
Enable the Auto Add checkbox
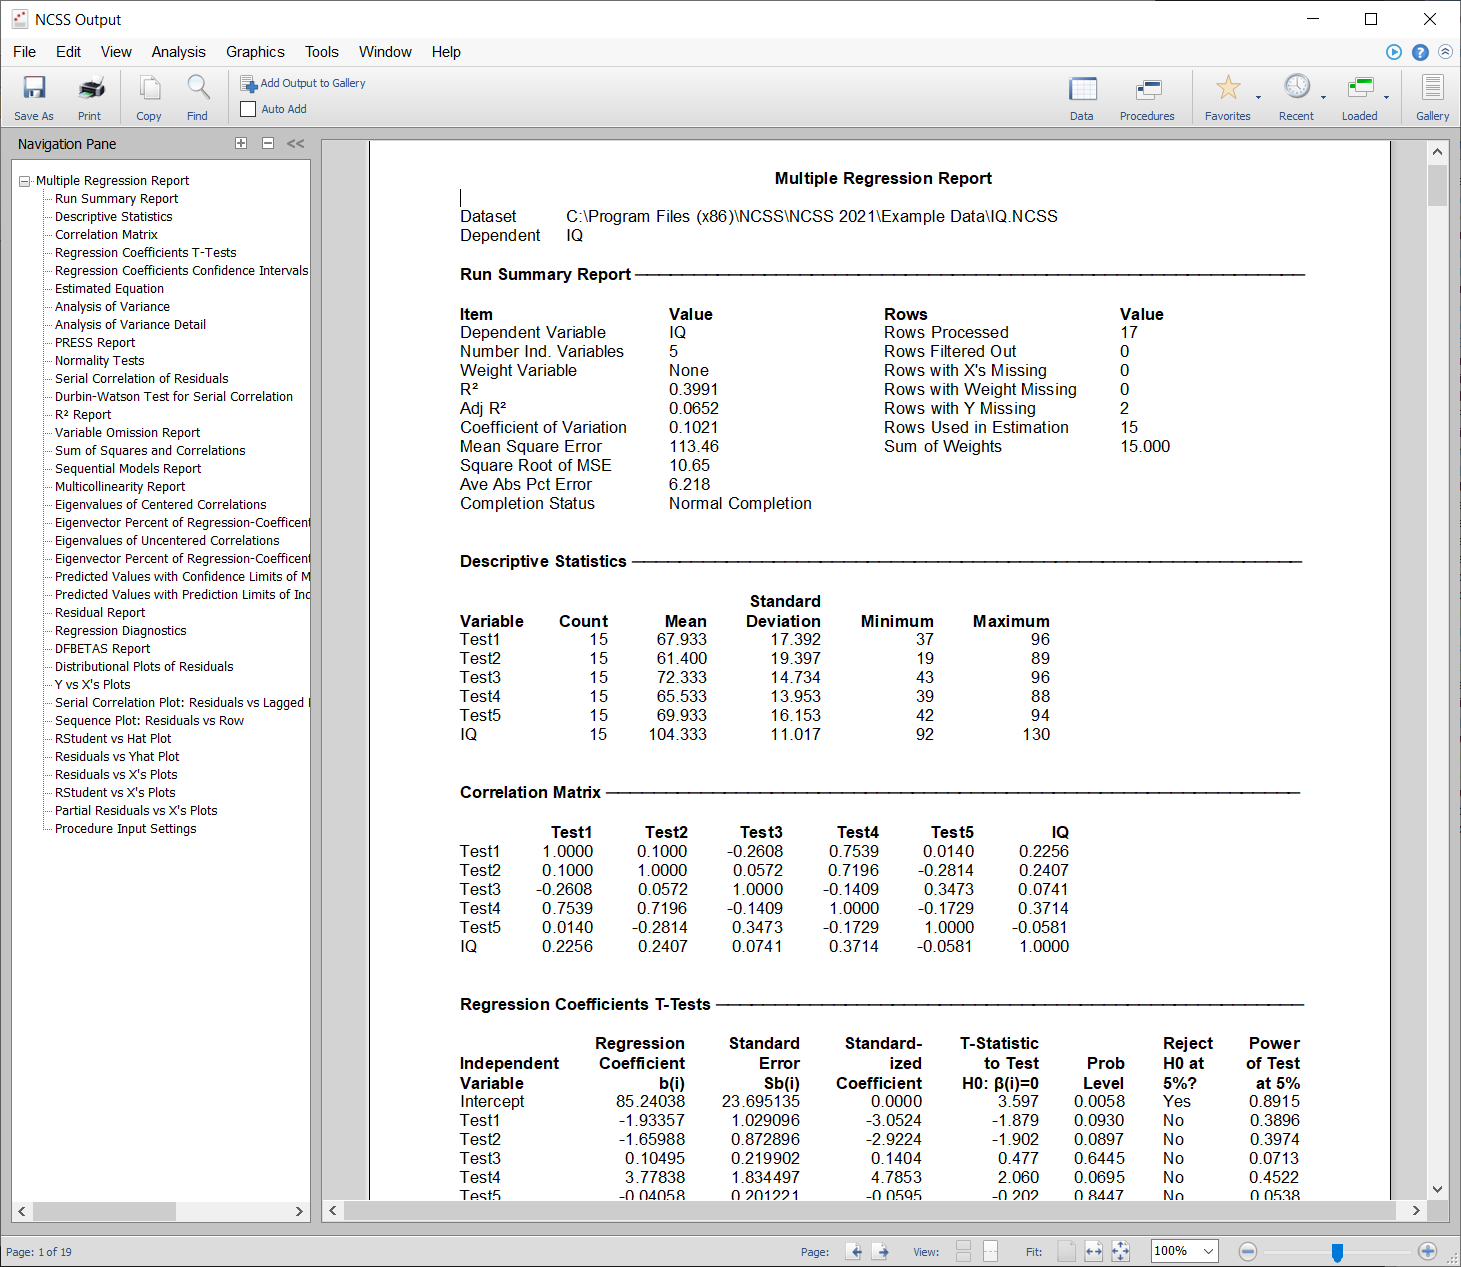(248, 109)
